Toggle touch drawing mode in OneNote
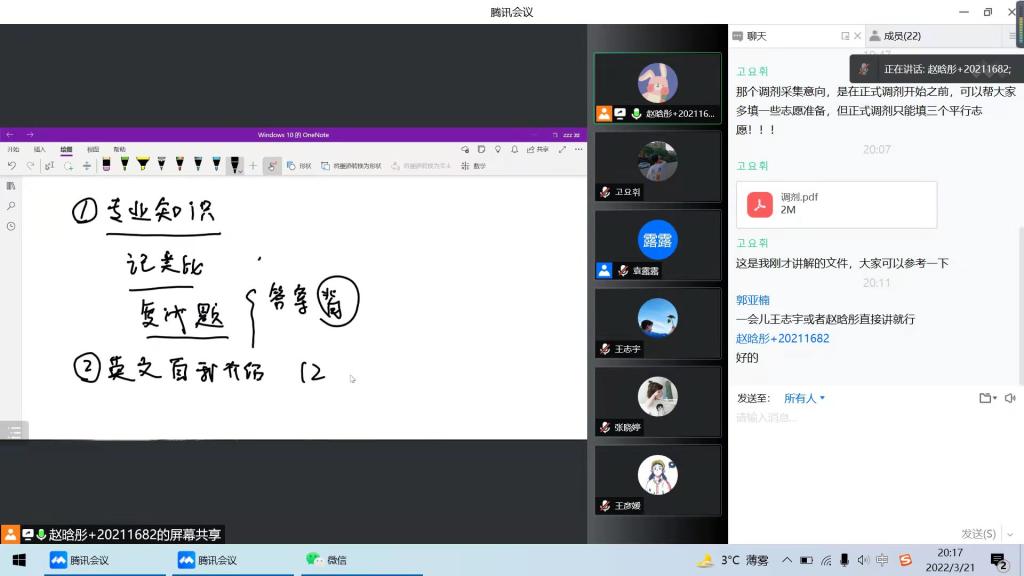 271,166
